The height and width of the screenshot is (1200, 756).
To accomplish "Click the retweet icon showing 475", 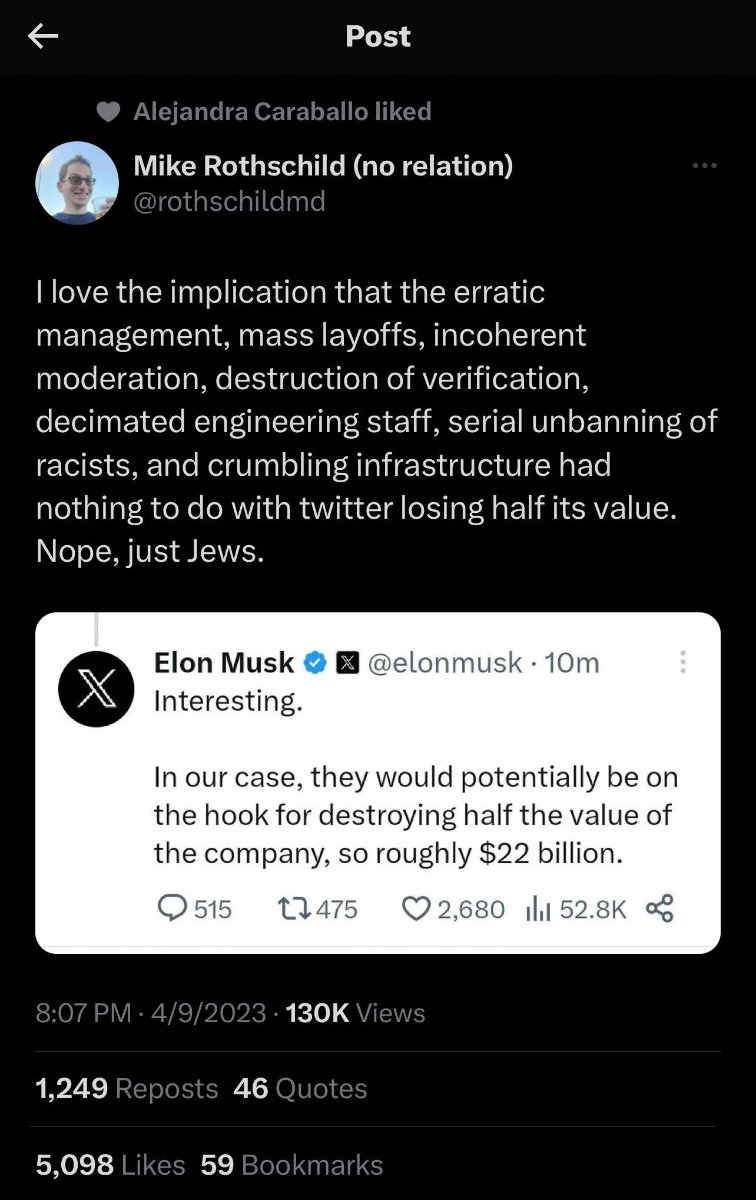I will (x=290, y=908).
